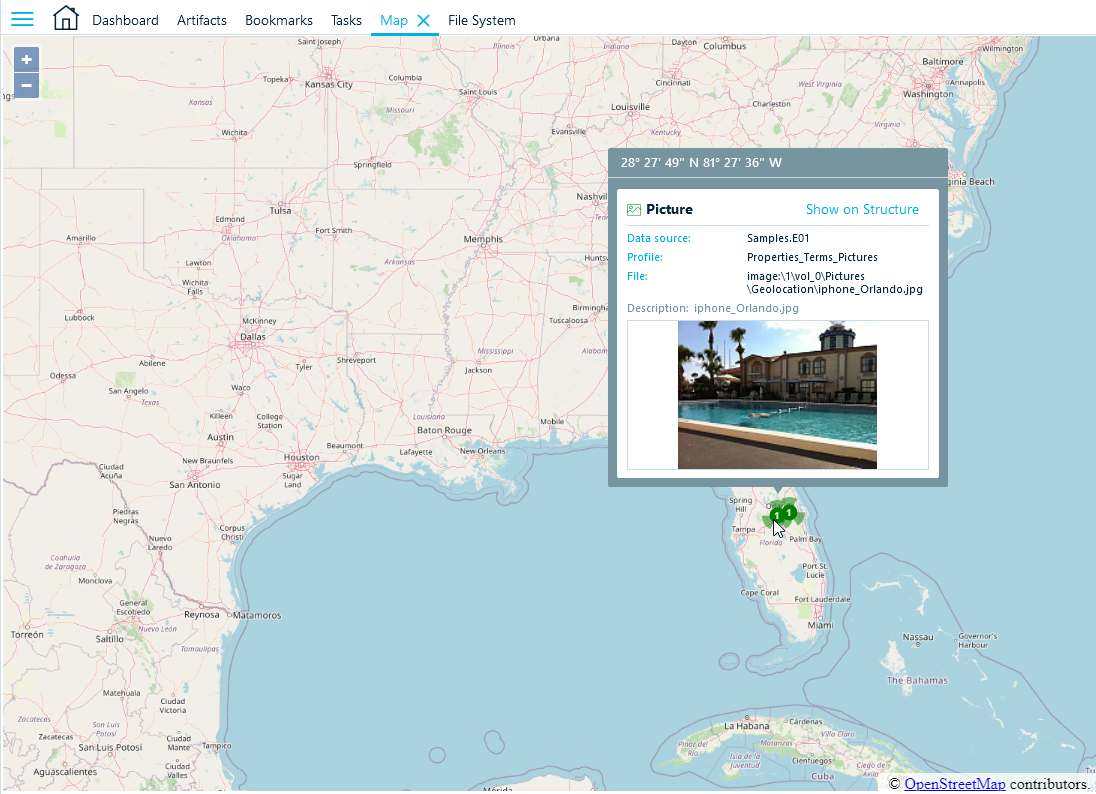Click the Show on Structure link
Image resolution: width=1096 pixels, height=794 pixels.
[x=862, y=209]
